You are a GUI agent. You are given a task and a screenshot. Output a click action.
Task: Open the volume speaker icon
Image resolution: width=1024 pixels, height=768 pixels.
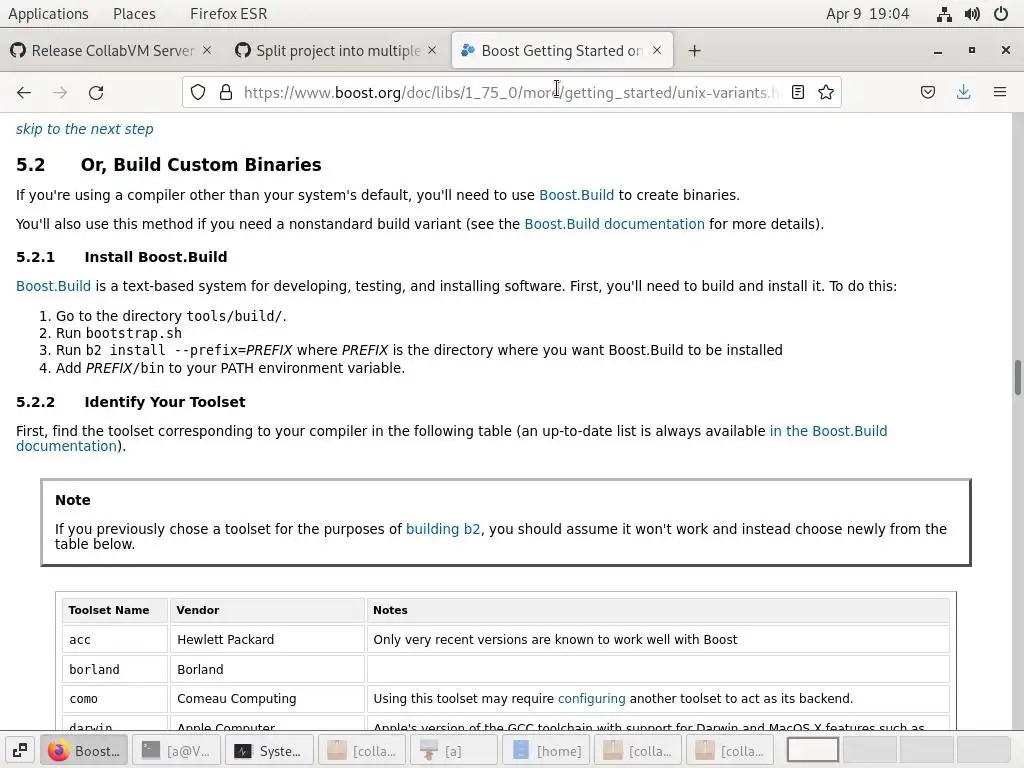click(x=972, y=14)
